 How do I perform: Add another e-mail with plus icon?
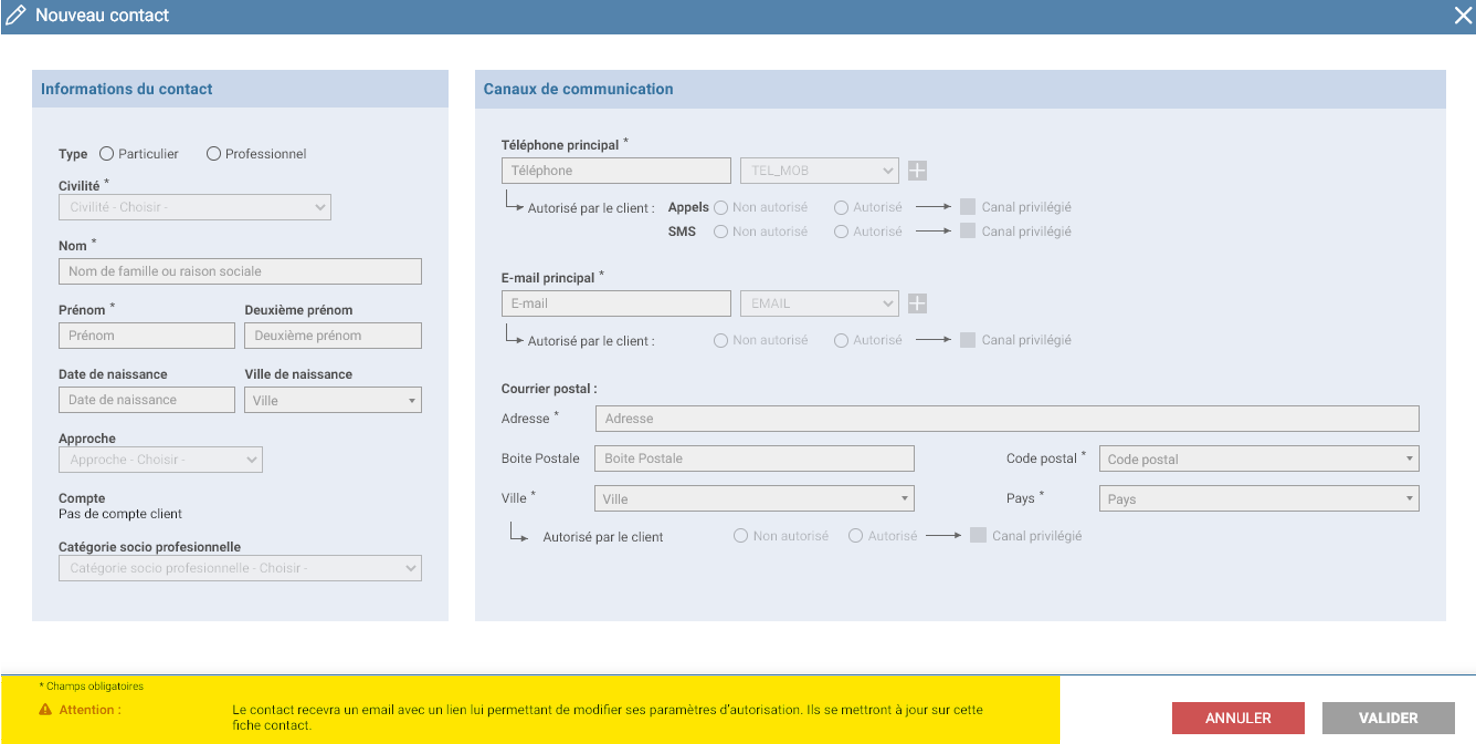(x=917, y=303)
